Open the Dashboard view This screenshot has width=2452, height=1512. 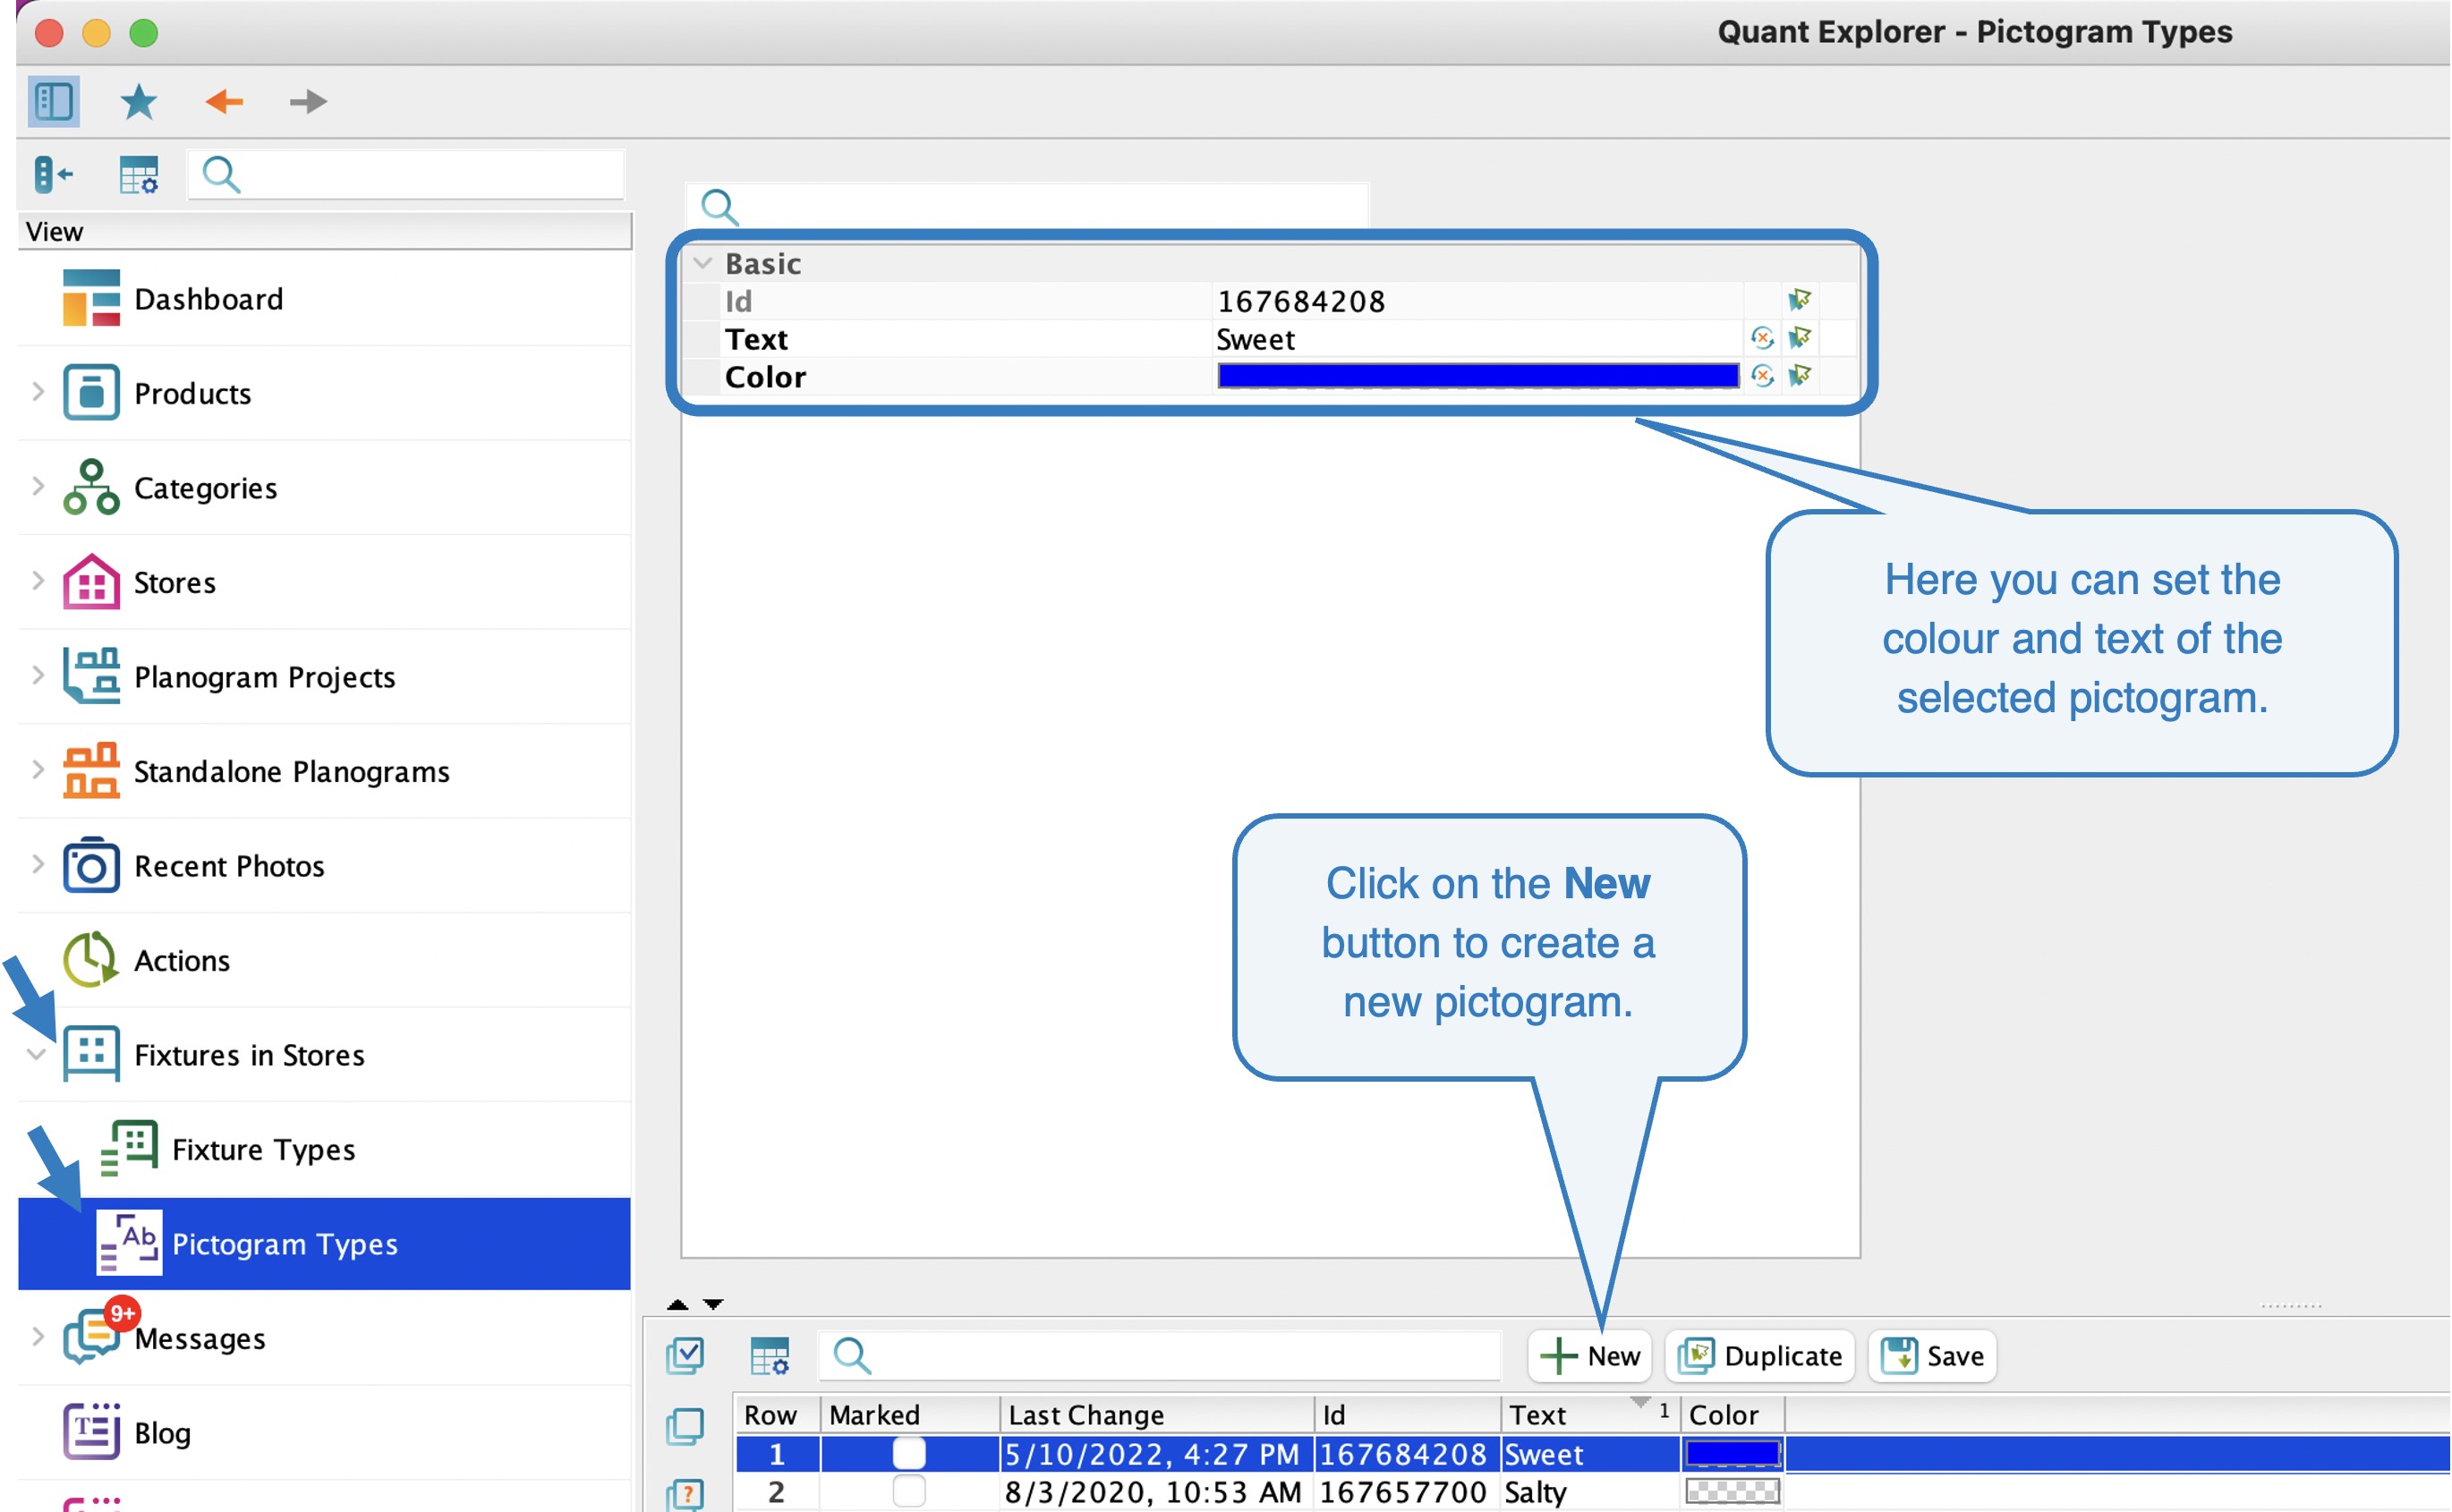tap(324, 299)
